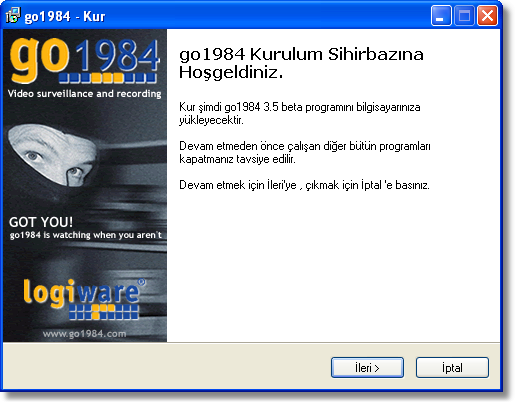Click the 'Devam etmek için İleri'ye' instruction line

pyautogui.click(x=304, y=185)
